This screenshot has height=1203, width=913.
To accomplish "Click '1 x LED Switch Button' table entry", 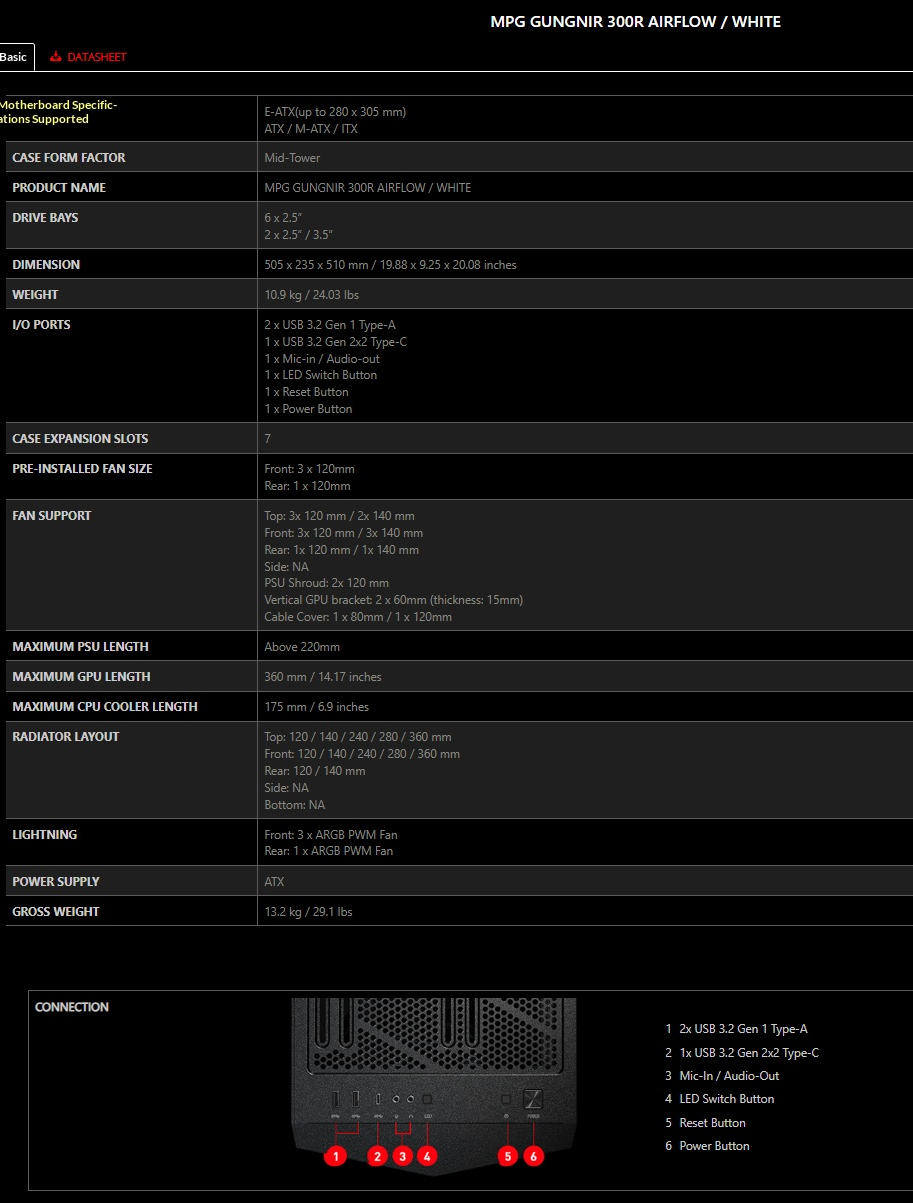I will pyautogui.click(x=321, y=375).
